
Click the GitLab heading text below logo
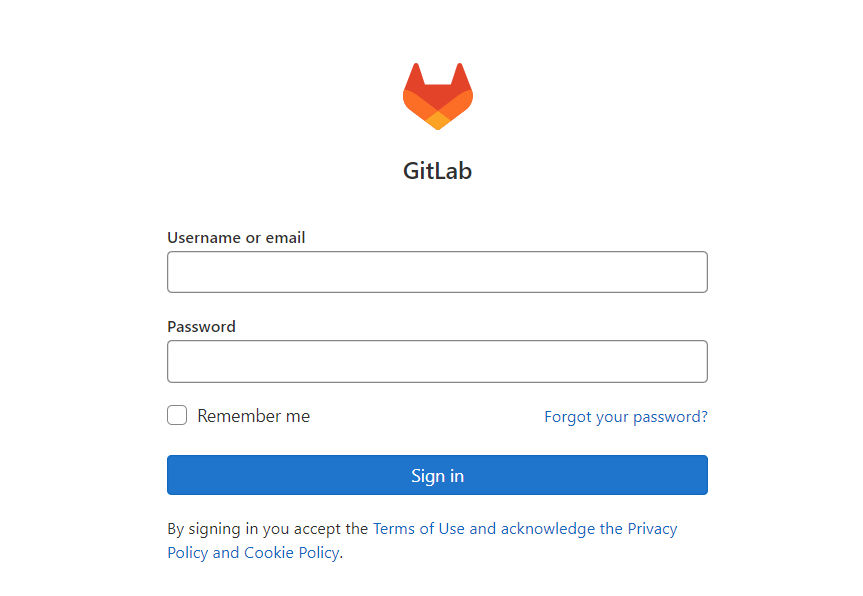(x=438, y=171)
